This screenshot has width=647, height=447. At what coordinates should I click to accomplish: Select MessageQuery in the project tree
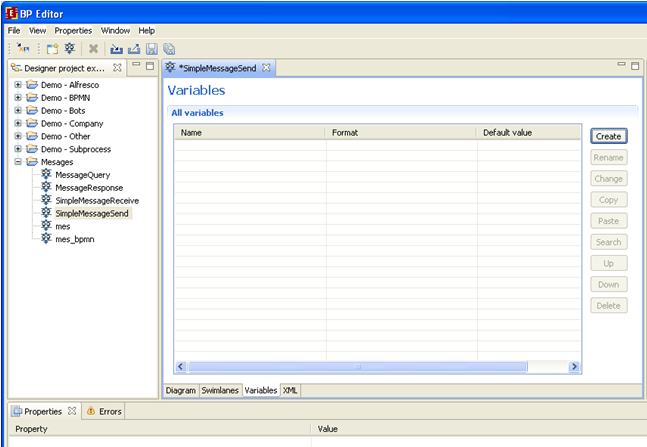82,175
